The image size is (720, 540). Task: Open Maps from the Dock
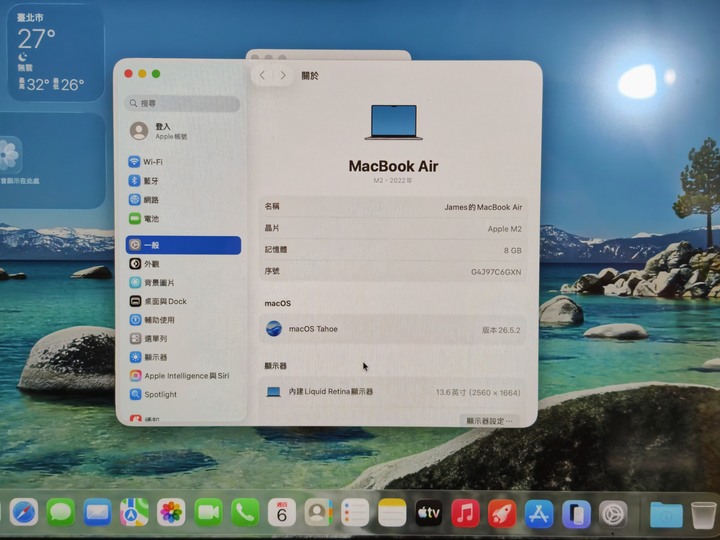(x=134, y=512)
